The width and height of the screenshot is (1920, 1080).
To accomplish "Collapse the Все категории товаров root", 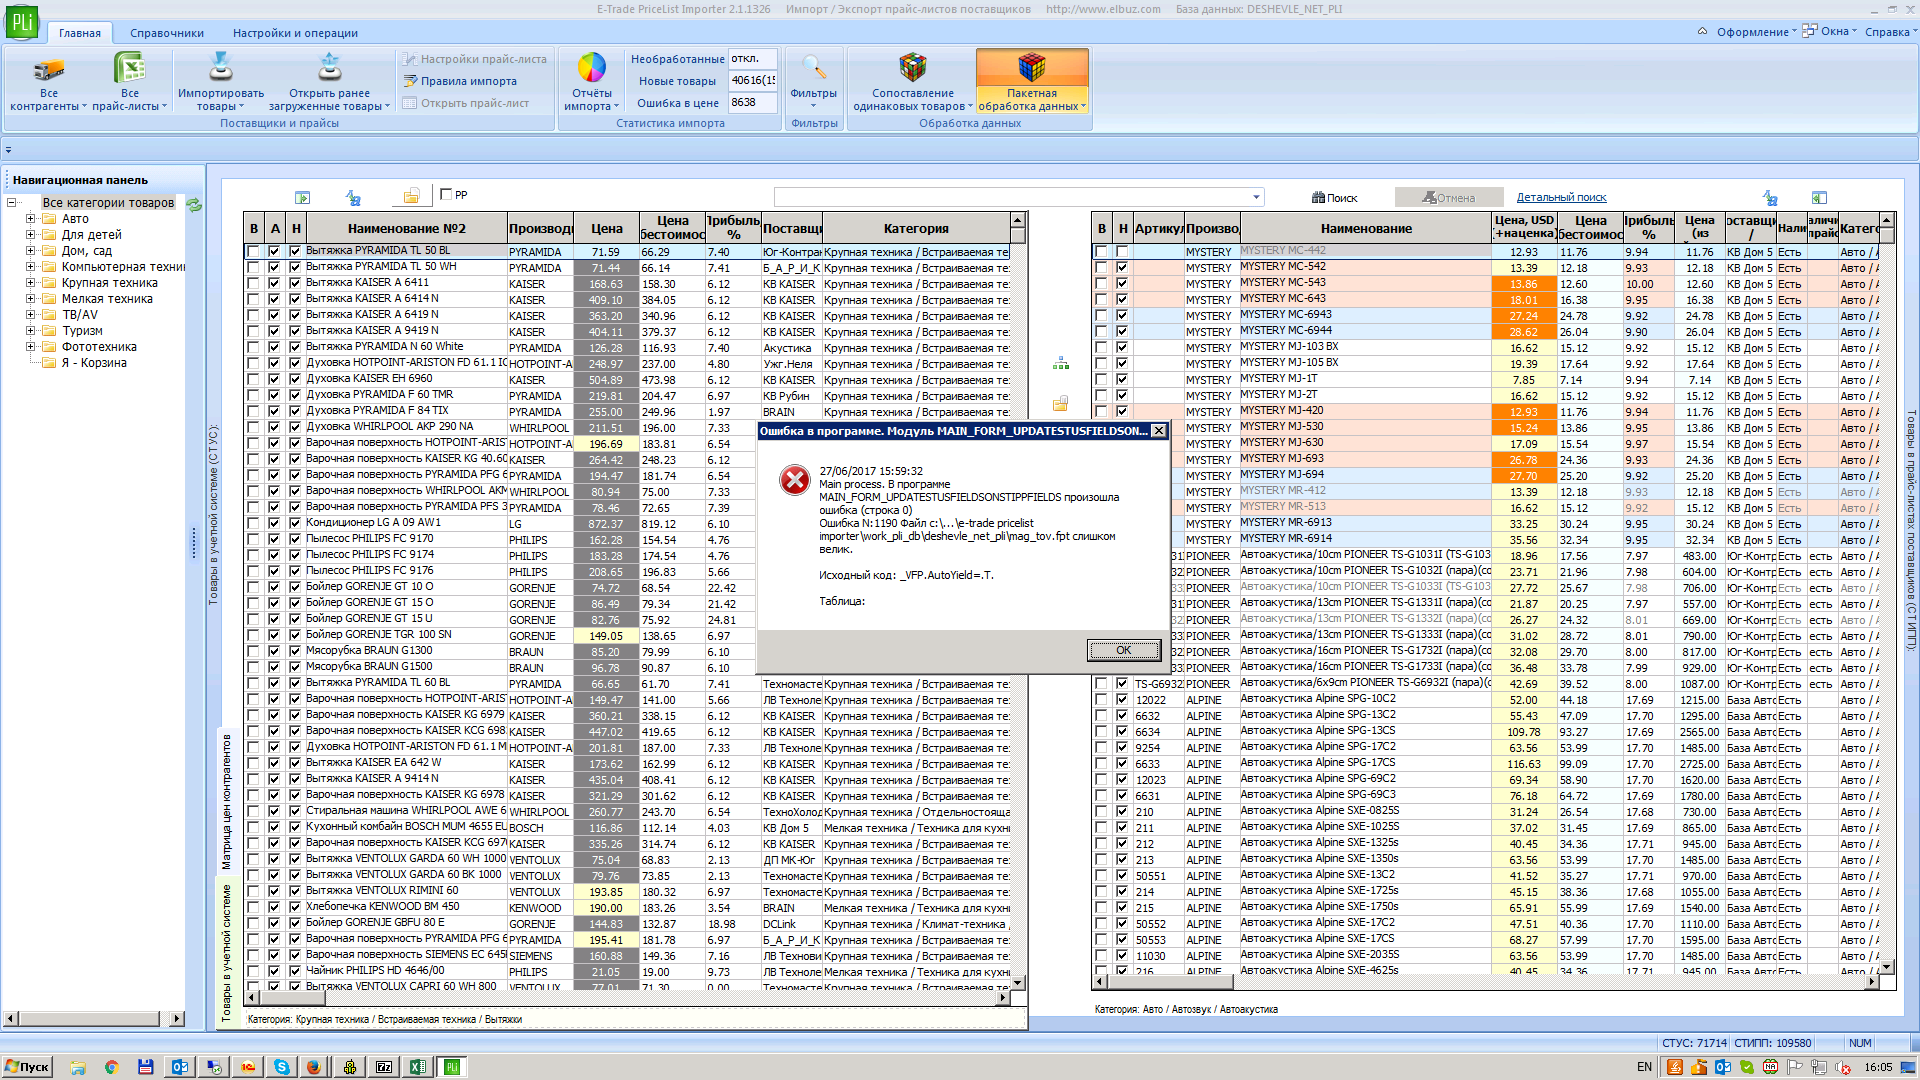I will point(11,203).
